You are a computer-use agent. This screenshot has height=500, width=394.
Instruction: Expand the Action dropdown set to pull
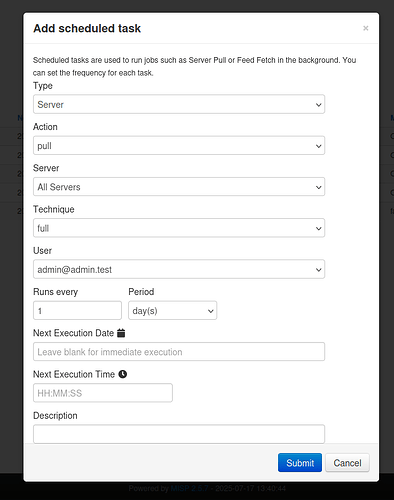[179, 146]
